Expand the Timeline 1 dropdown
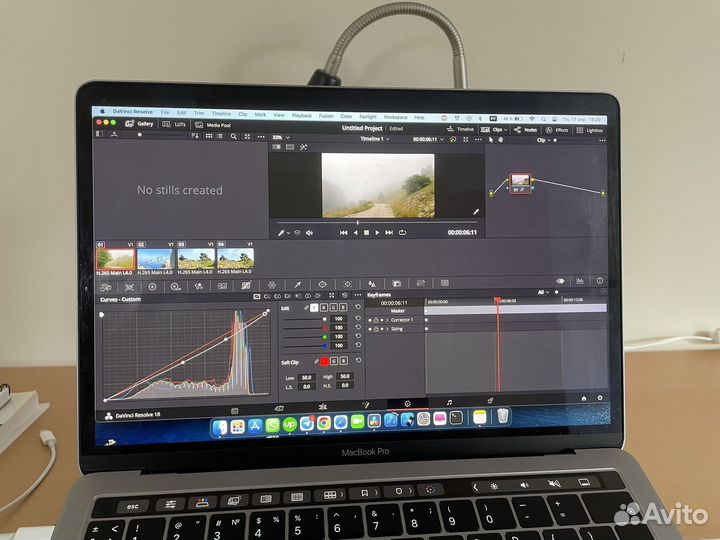The height and width of the screenshot is (540, 720). pos(375,139)
